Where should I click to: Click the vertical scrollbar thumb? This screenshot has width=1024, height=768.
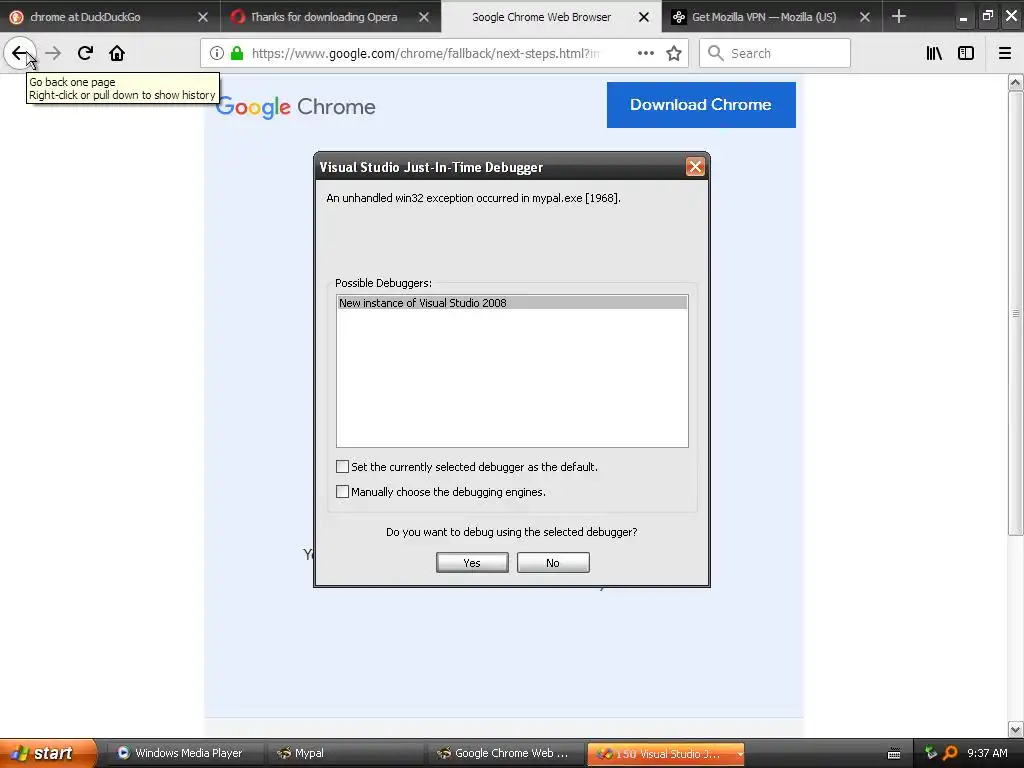tap(1015, 313)
